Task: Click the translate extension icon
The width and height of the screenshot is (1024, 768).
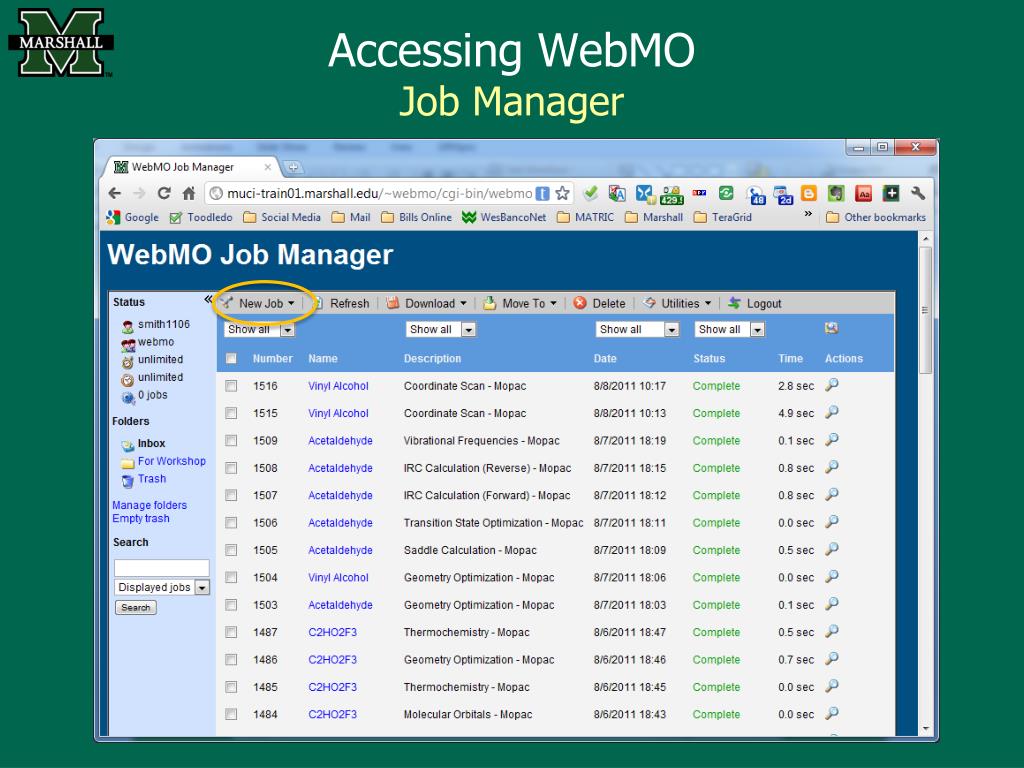Action: coord(617,193)
